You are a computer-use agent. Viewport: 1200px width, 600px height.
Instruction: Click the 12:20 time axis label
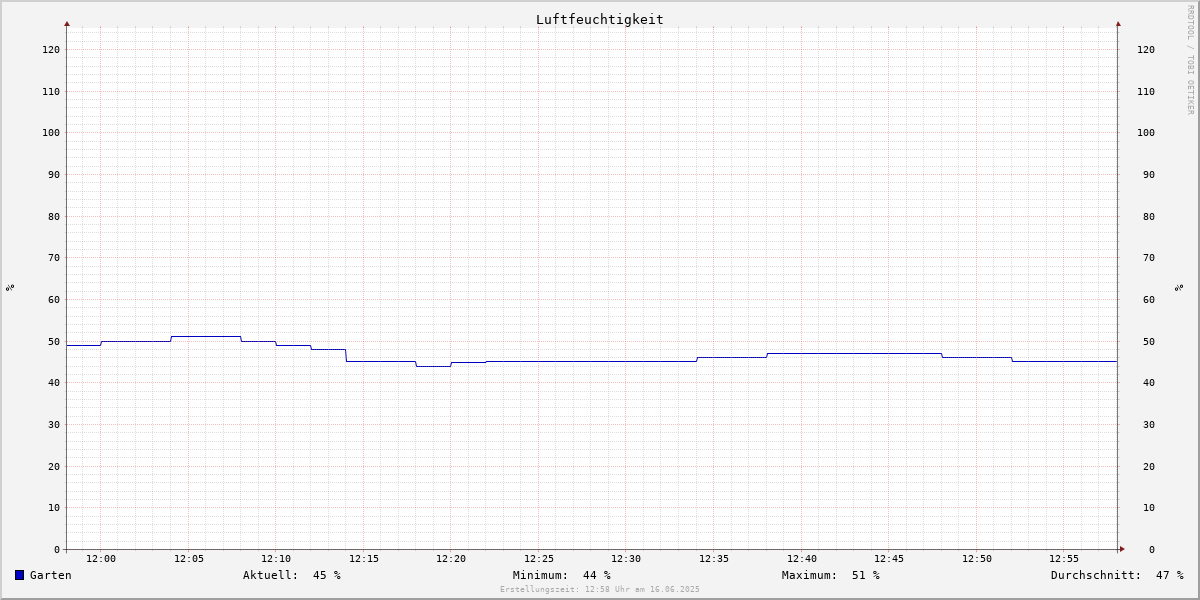tap(451, 559)
